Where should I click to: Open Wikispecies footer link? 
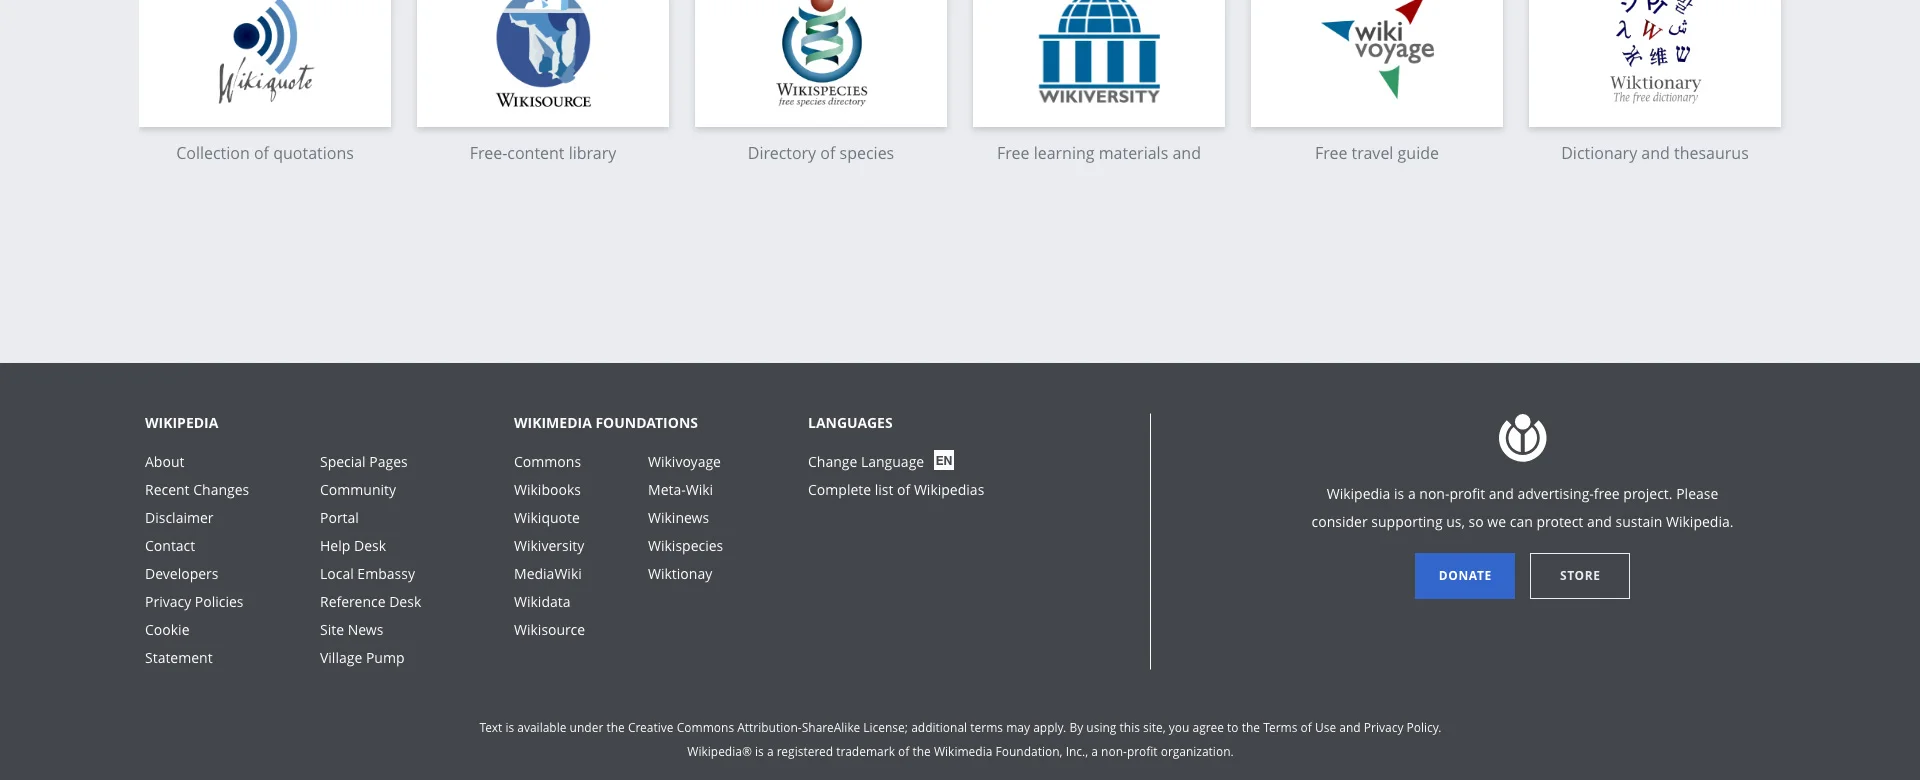pyautogui.click(x=685, y=546)
